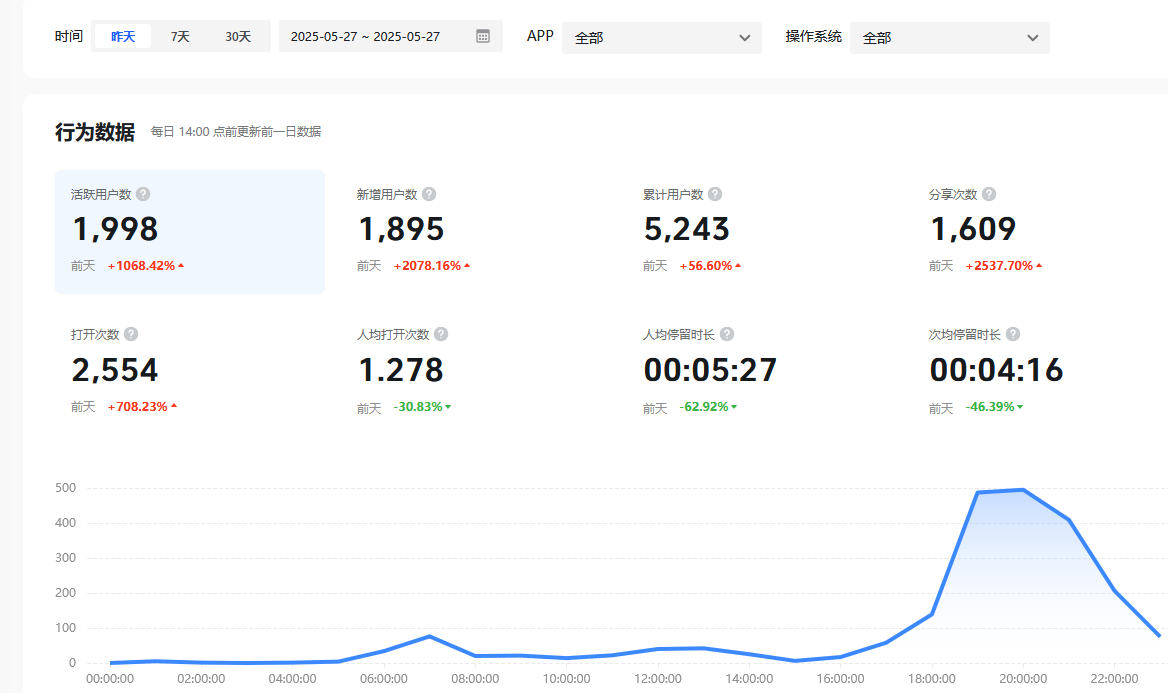The height and width of the screenshot is (693, 1168).
Task: Show help for 人均打开次数
Action: pos(441,334)
